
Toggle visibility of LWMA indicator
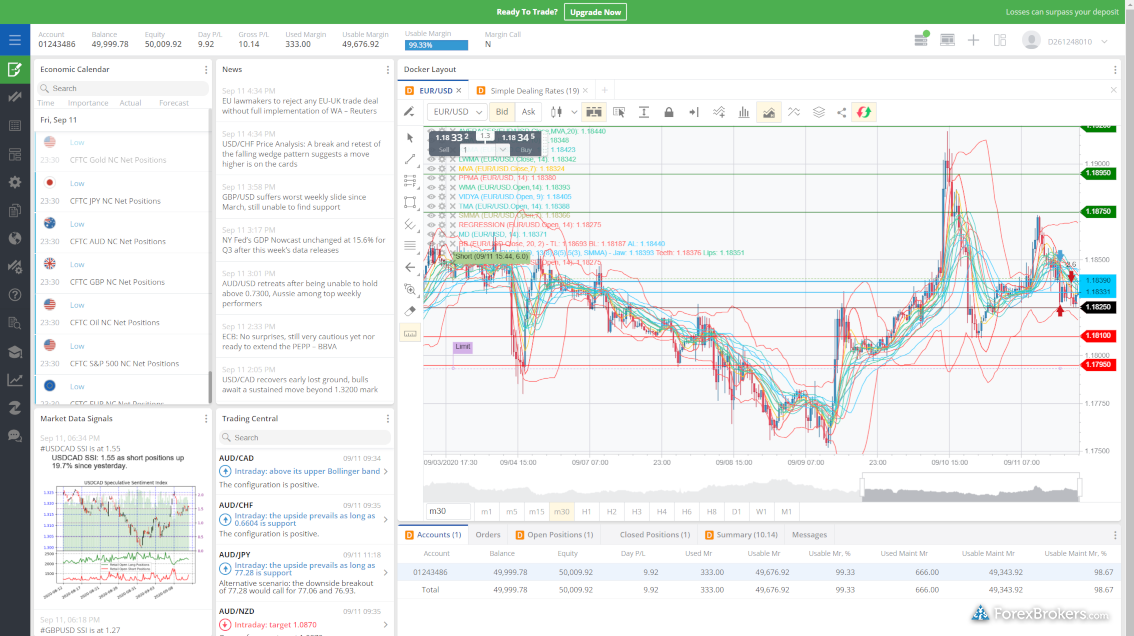click(x=432, y=159)
